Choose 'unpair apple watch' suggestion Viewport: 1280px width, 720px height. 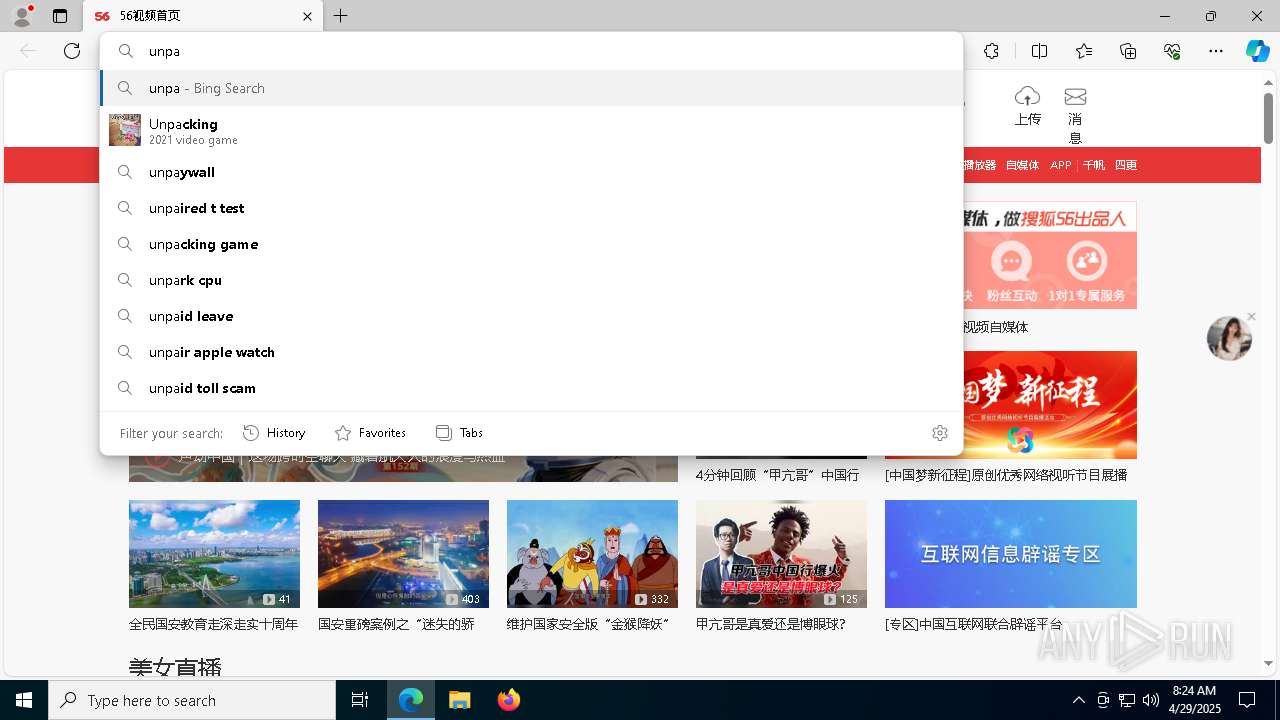531,352
